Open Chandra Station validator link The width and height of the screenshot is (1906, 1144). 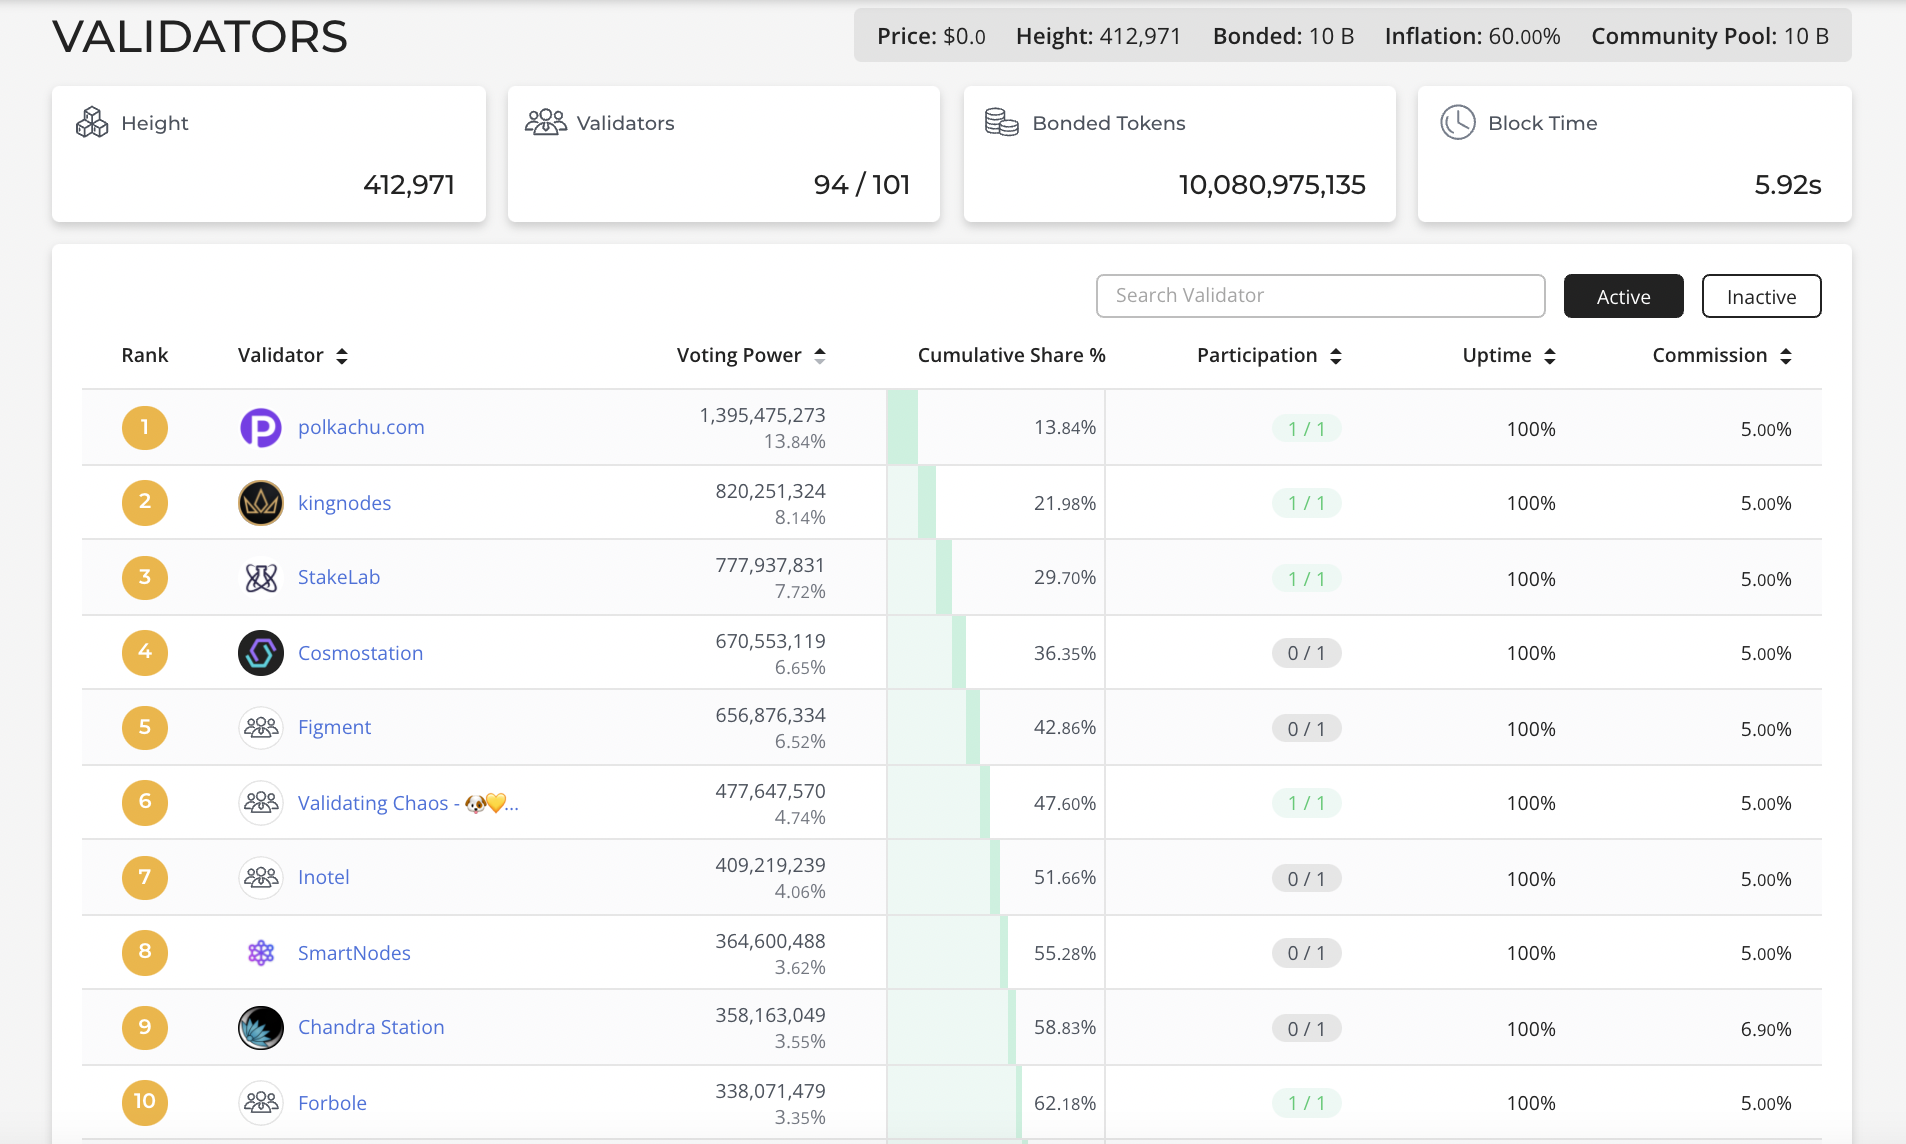point(371,1027)
